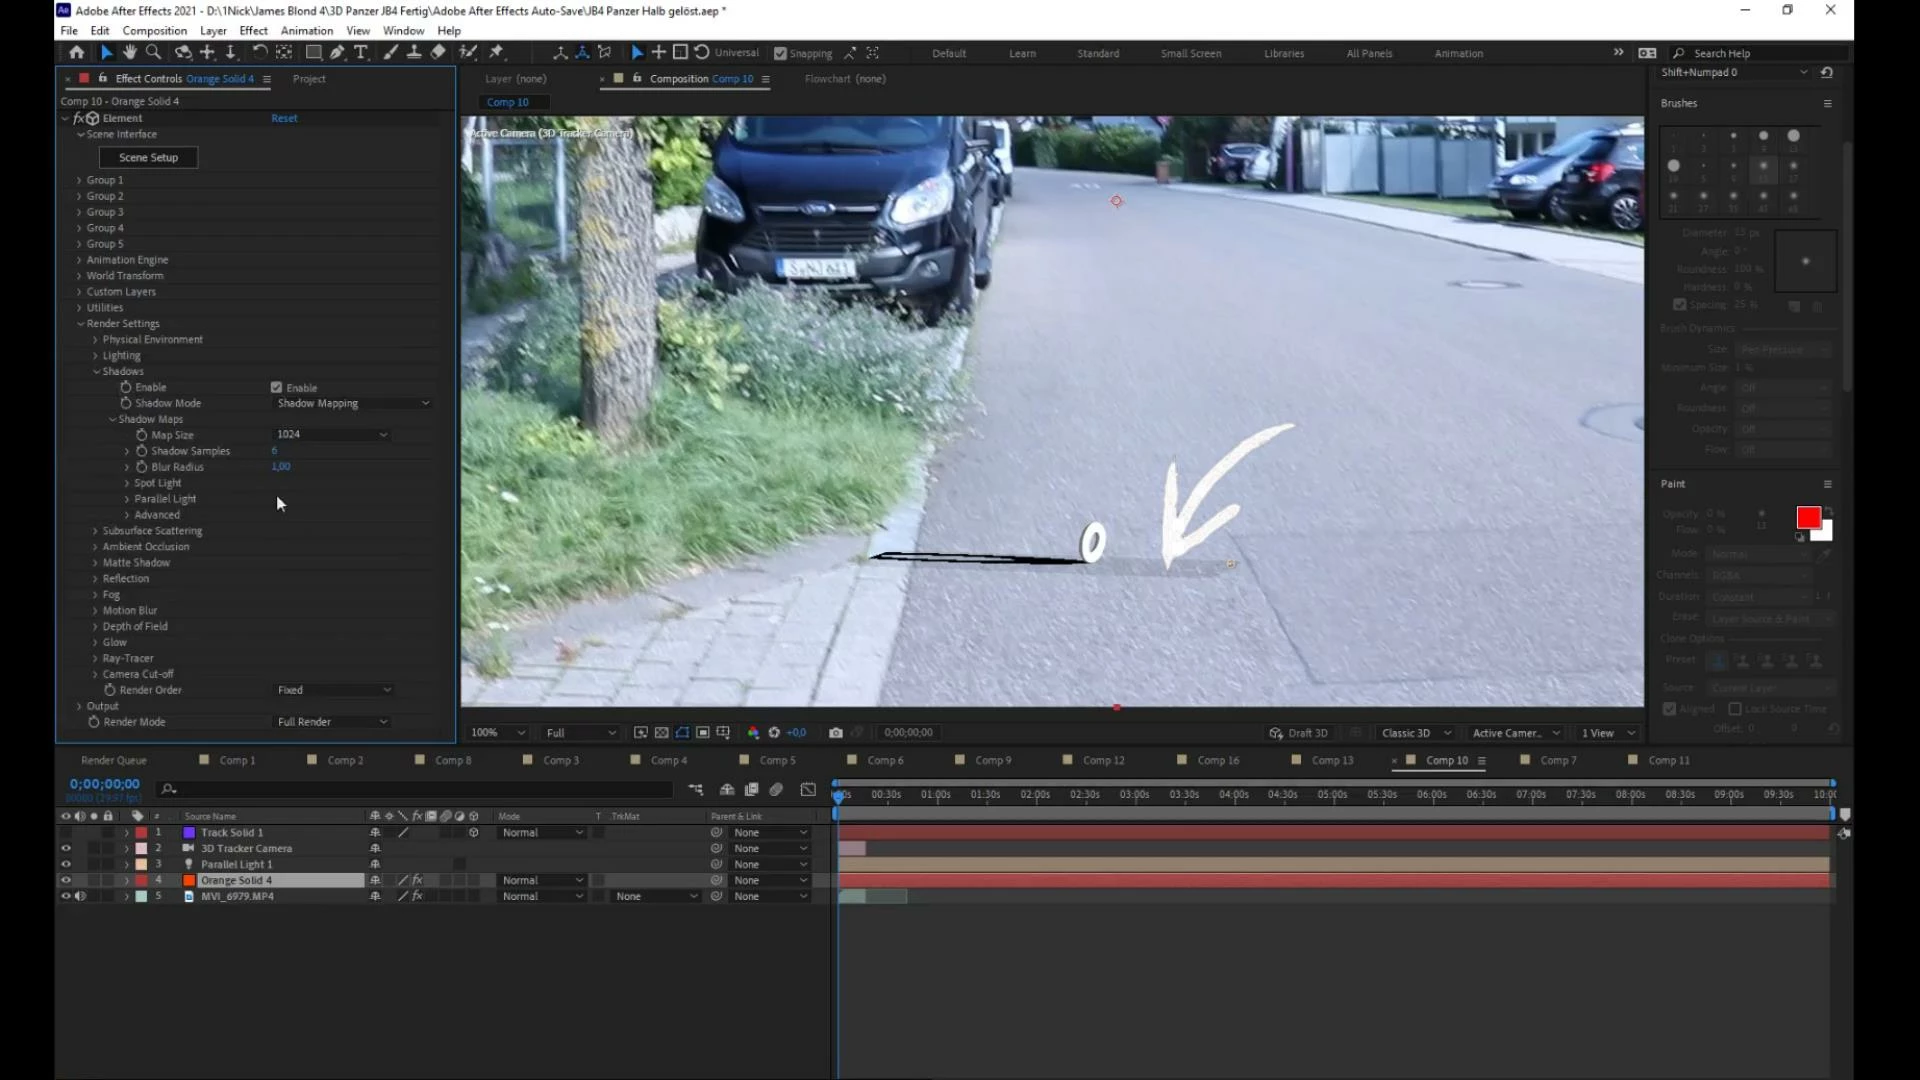Click the Reset link for Element
Screen dimensions: 1920x1080
pos(284,118)
